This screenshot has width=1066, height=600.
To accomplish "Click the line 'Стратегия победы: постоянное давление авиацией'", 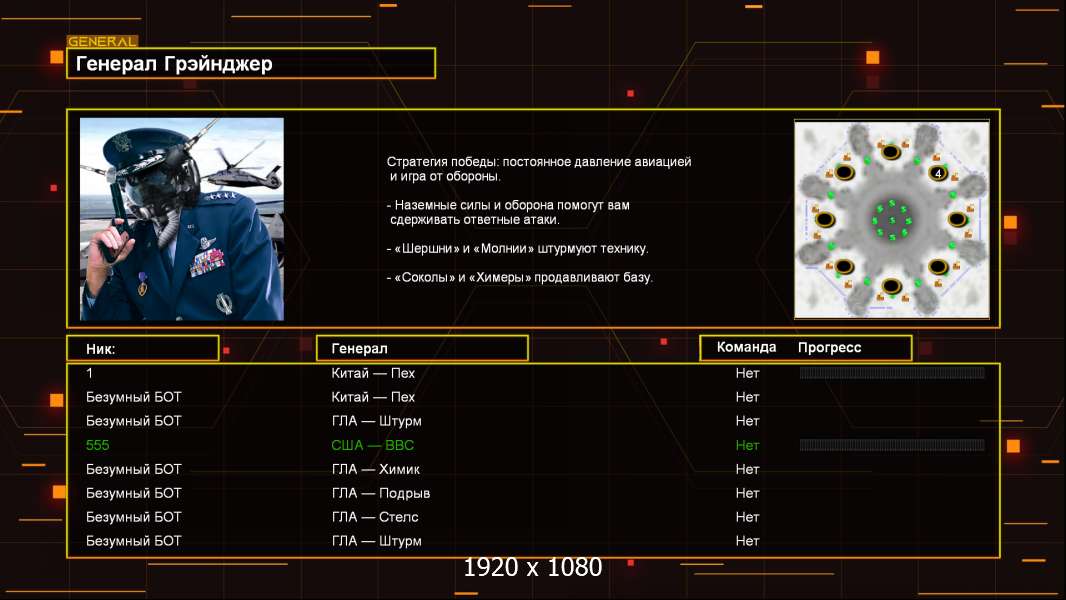I will pyautogui.click(x=539, y=162).
